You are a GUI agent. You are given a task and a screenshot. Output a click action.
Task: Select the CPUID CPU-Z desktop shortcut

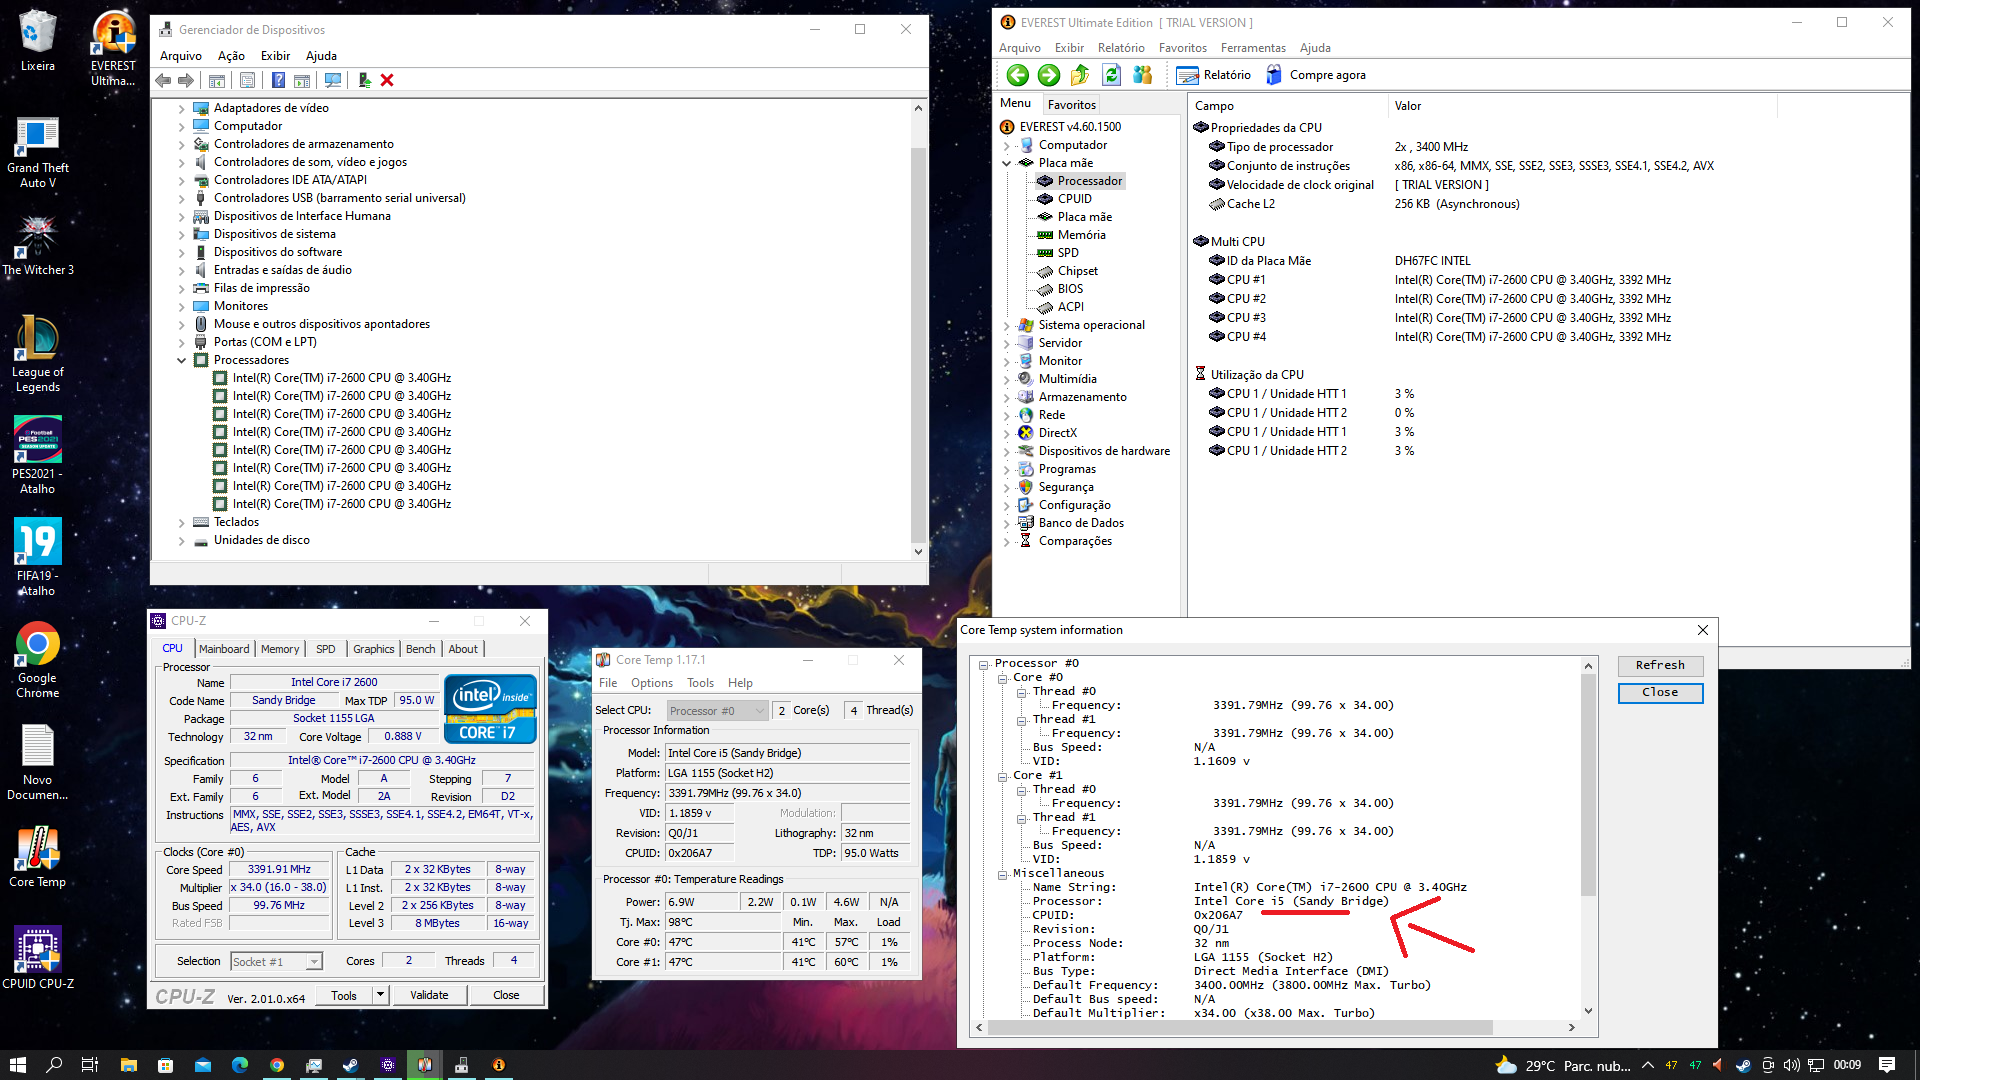(x=38, y=958)
